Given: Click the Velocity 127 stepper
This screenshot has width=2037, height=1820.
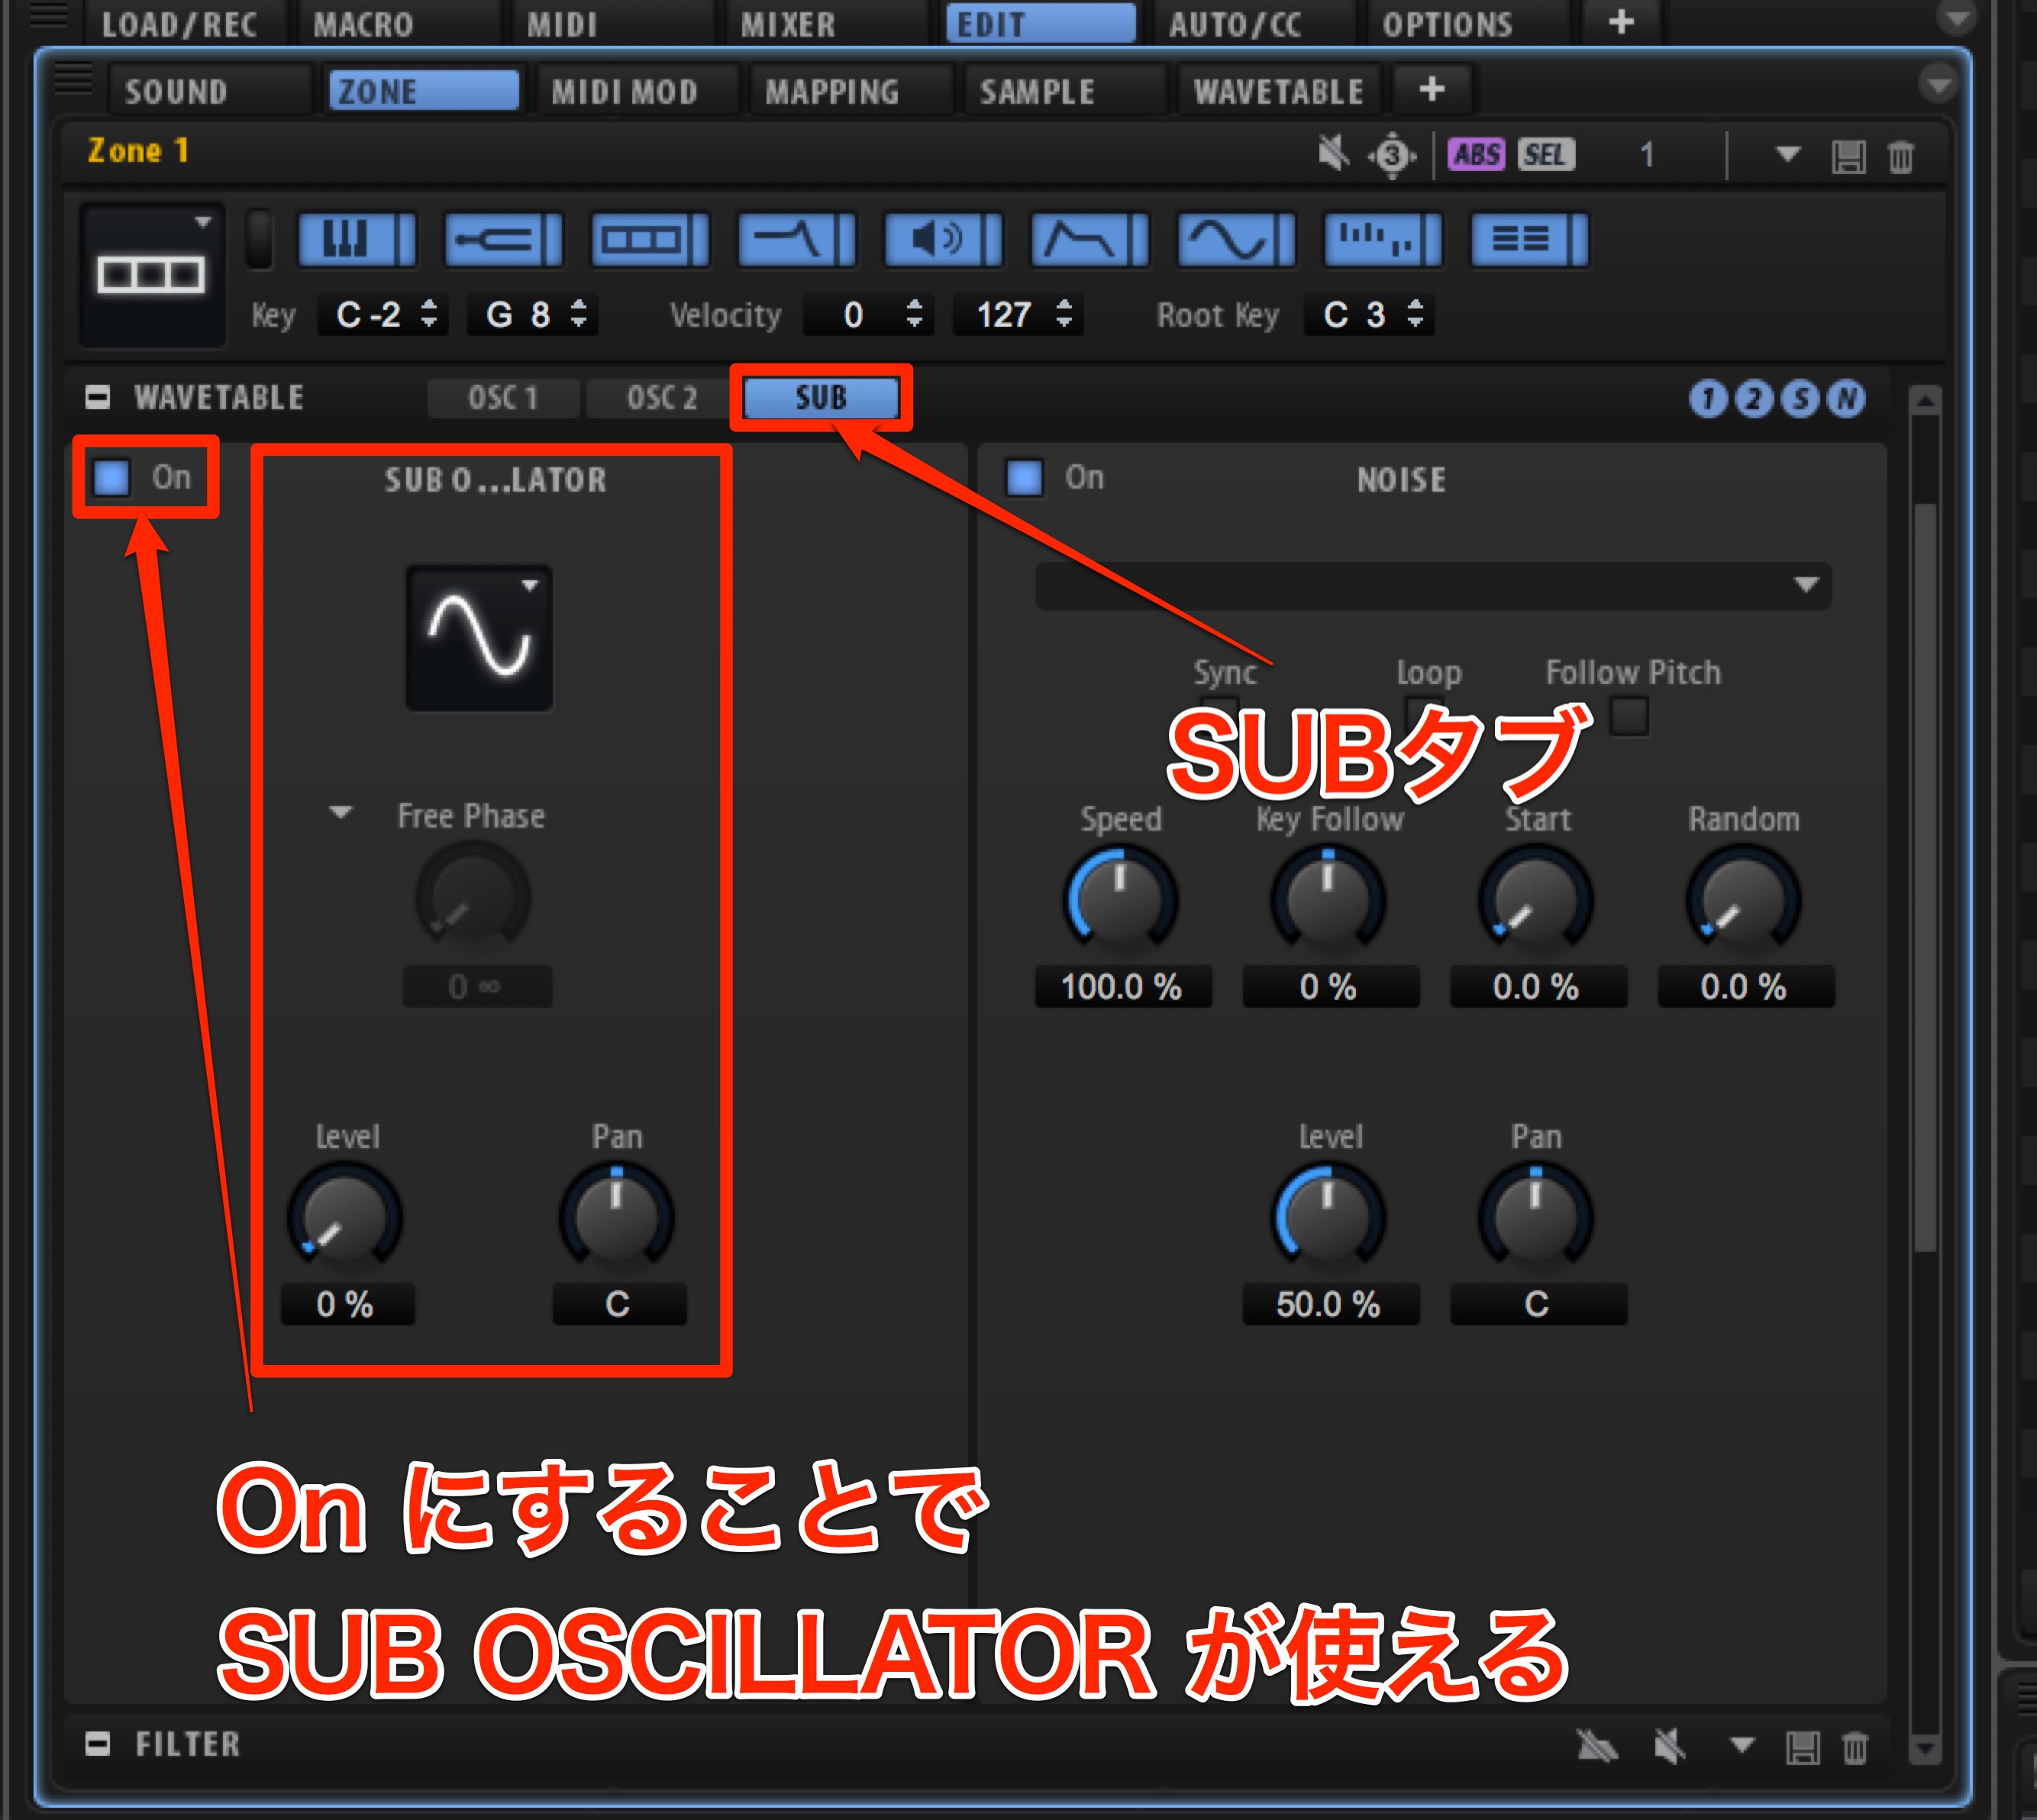Looking at the screenshot, I should pyautogui.click(x=1064, y=314).
